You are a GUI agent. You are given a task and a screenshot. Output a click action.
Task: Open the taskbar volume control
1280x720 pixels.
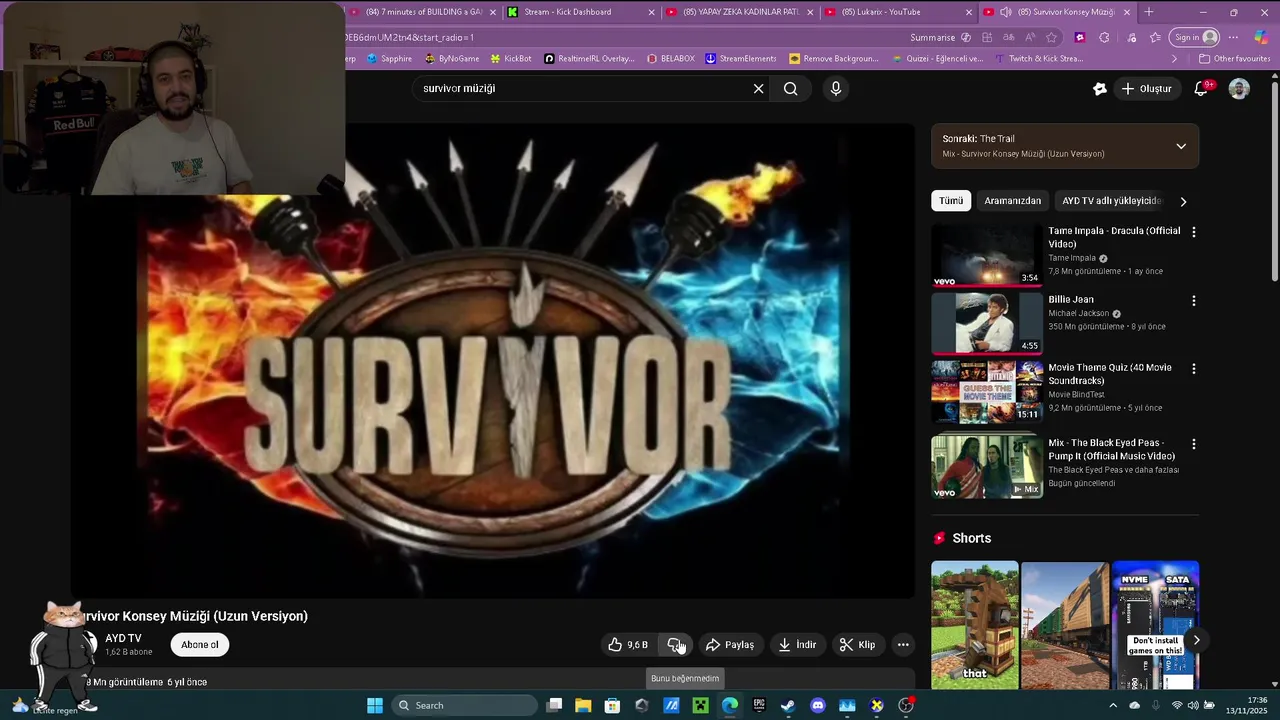click(1193, 706)
